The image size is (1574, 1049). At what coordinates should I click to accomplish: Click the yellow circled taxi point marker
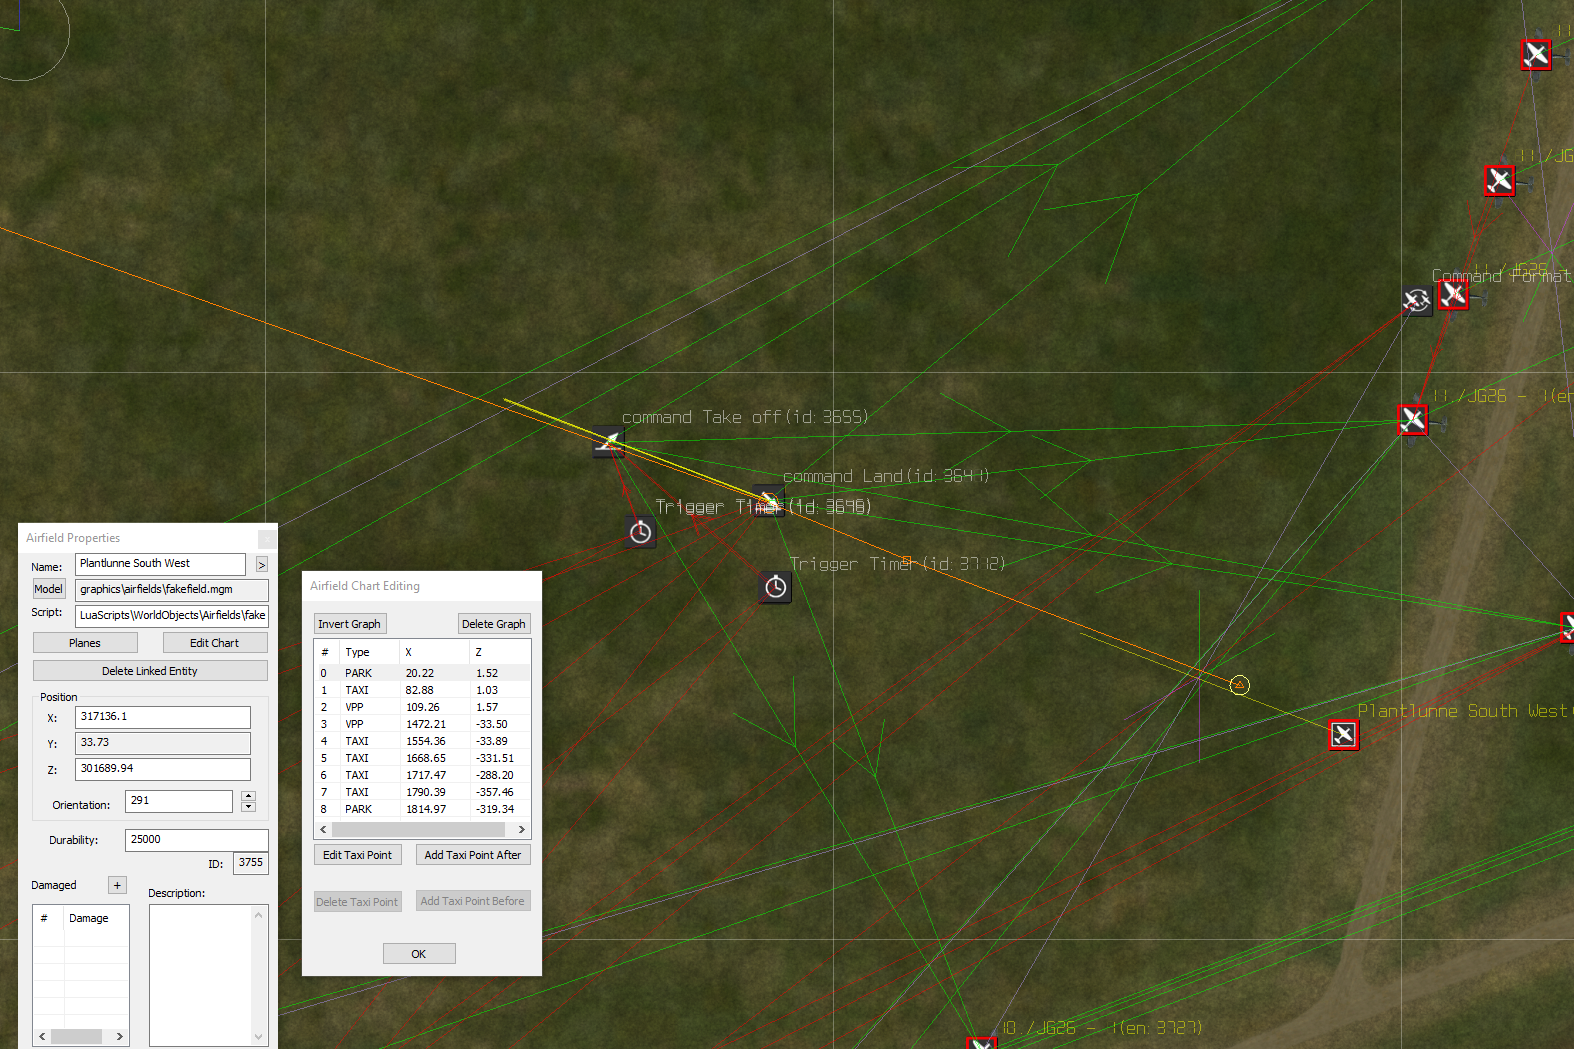[1239, 685]
